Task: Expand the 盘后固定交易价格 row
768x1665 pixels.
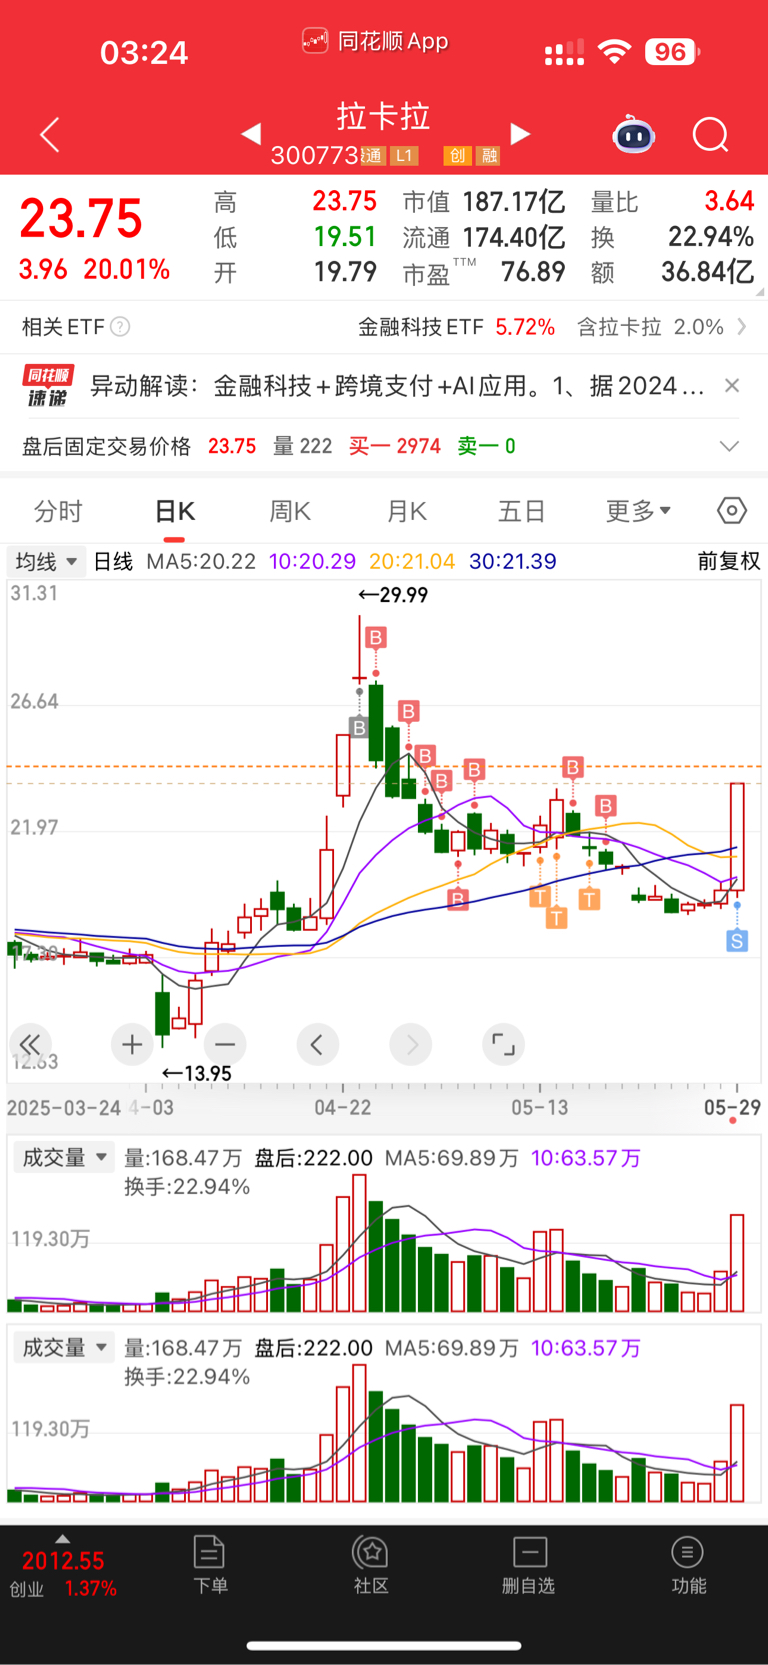Action: (x=729, y=446)
